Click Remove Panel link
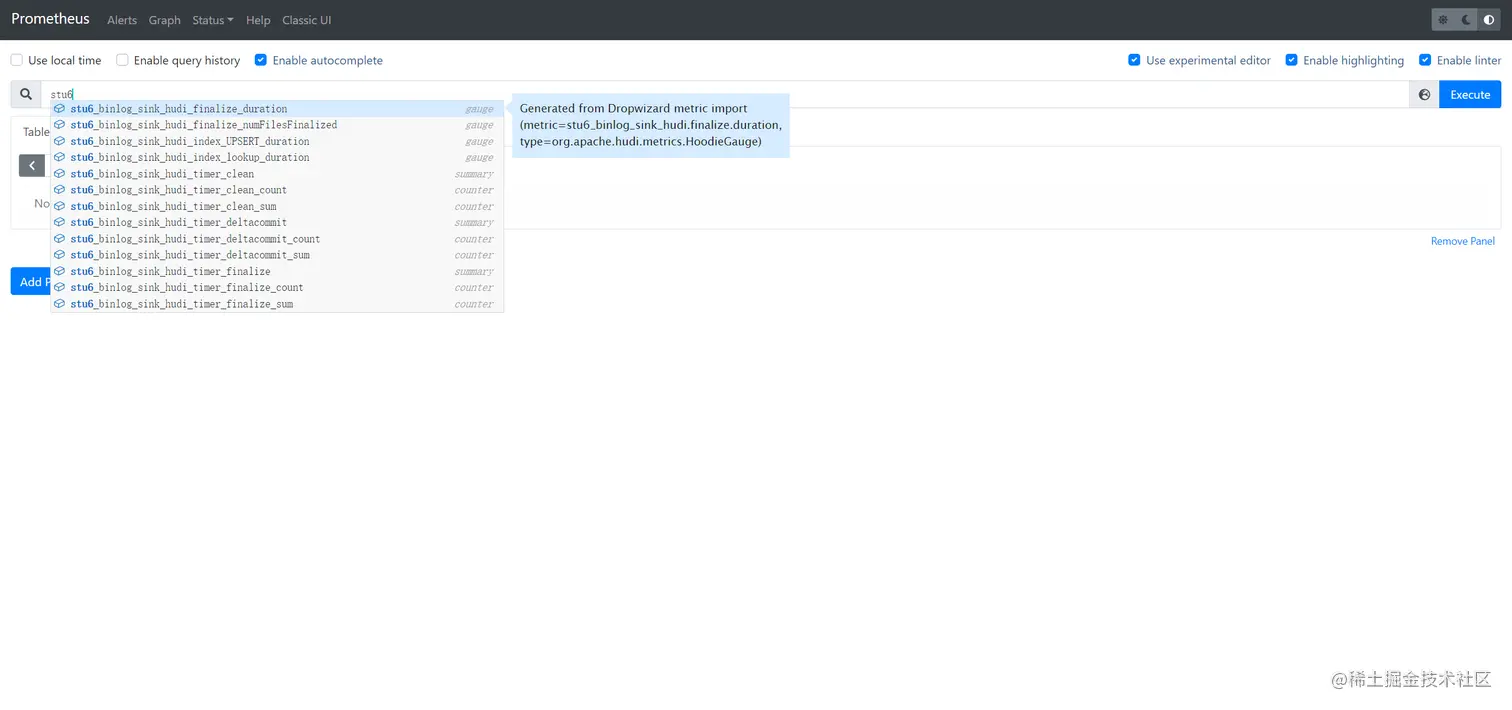Viewport: 1512px width, 710px height. (1462, 241)
